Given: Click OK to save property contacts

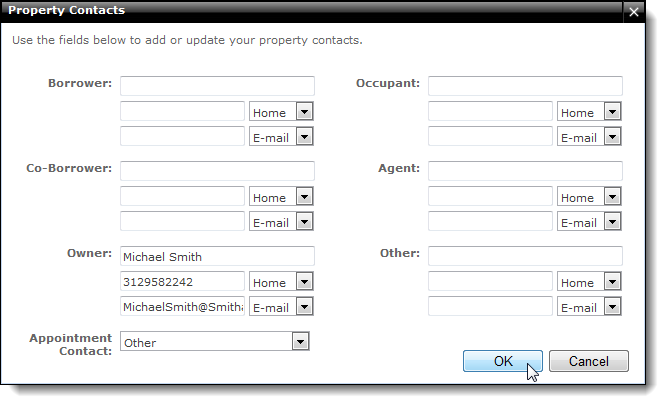Looking at the screenshot, I should [x=502, y=361].
